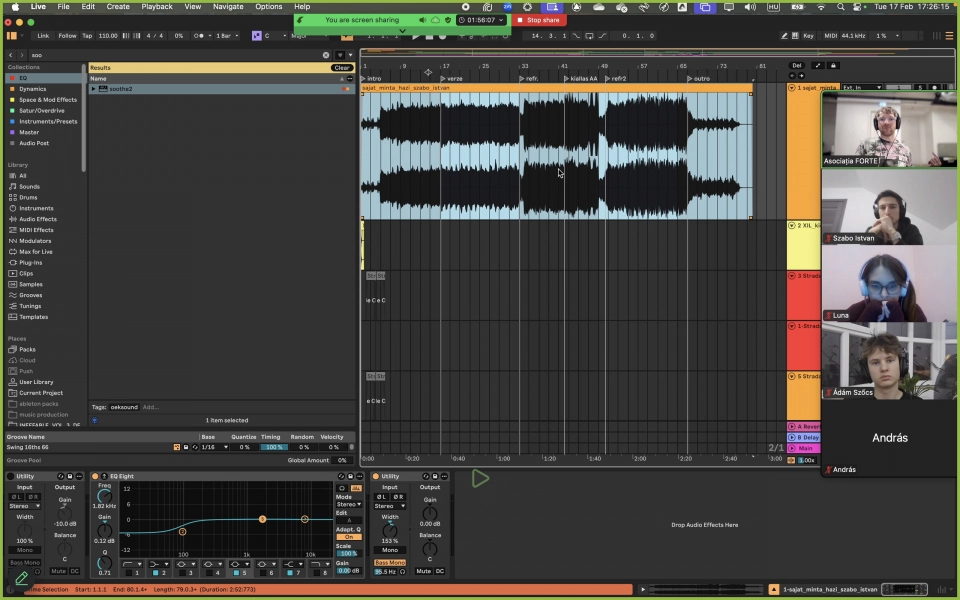Viewport: 960px width, 600px height.
Task: Click the lock envelopes icon
Action: coord(833,65)
